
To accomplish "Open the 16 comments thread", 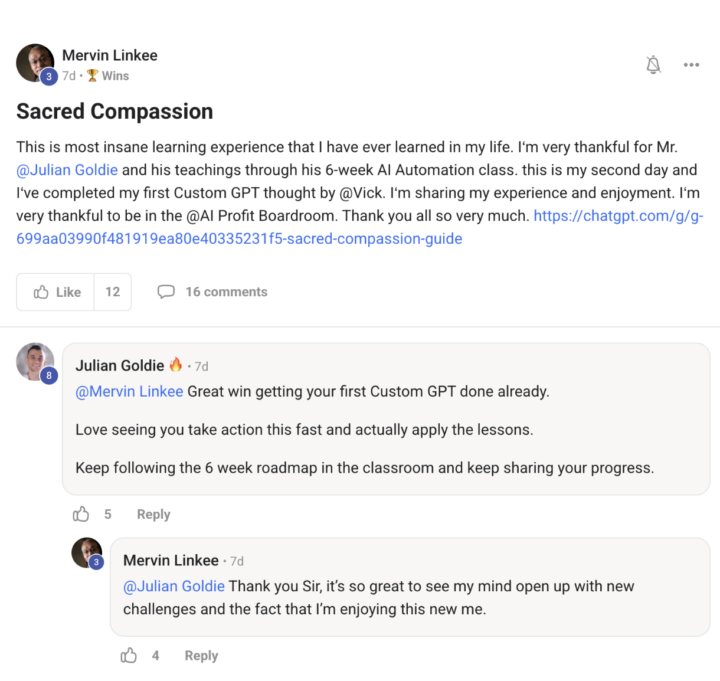I will 213,292.
